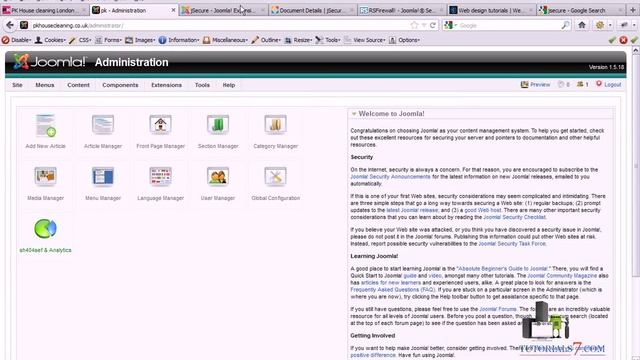Open the Extensions menu in Joomla
This screenshot has width=640, height=360.
167,85
